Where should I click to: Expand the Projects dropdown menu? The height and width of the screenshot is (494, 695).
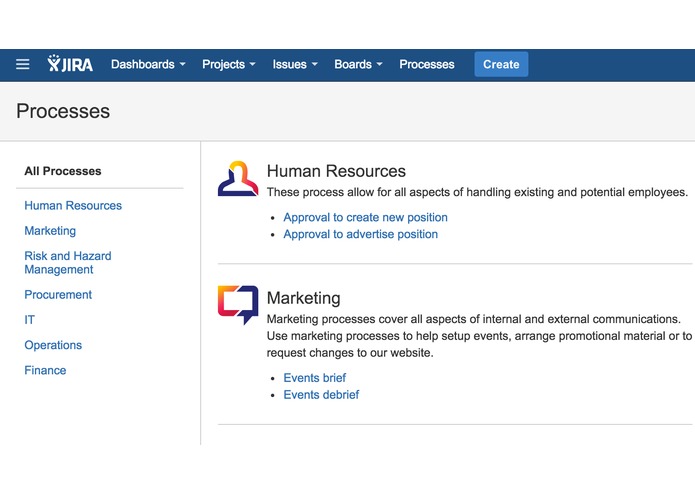pos(229,65)
